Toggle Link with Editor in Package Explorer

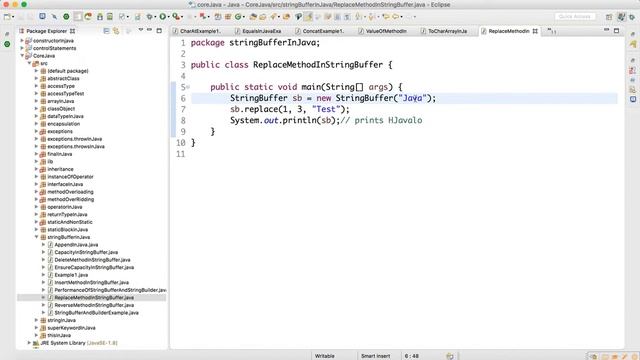[116, 31]
